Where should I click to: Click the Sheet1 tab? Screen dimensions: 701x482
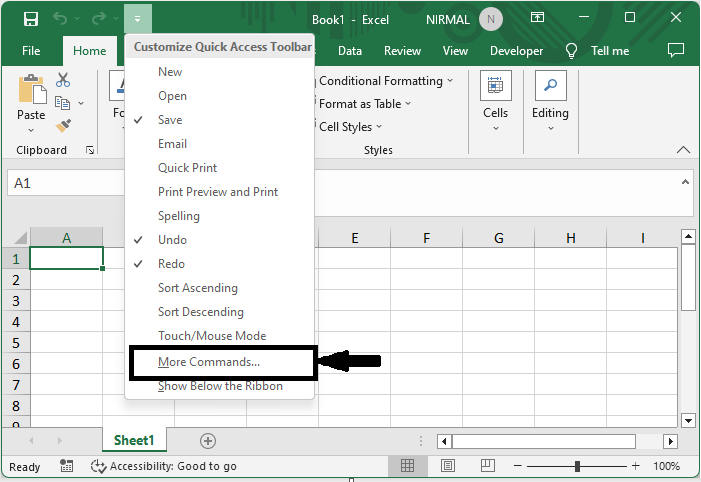coord(134,440)
